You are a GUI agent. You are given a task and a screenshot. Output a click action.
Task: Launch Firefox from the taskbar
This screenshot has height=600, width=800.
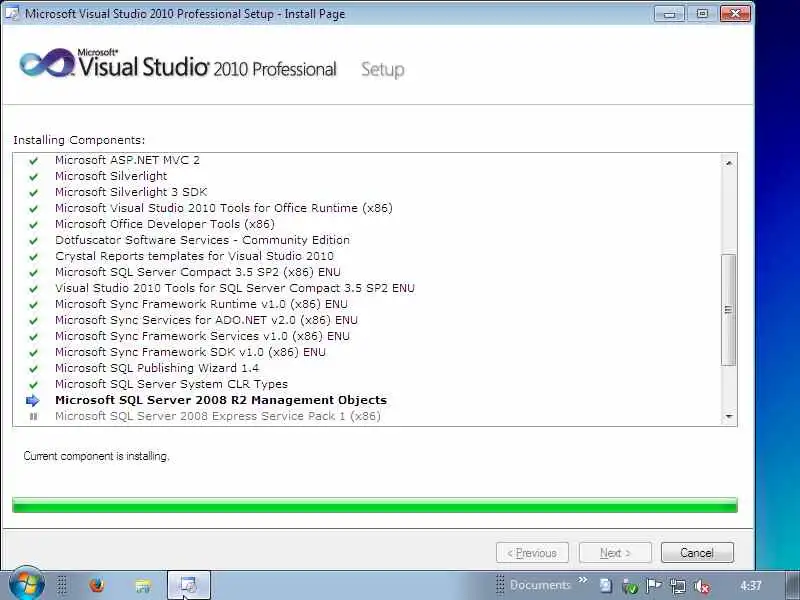pyautogui.click(x=96, y=585)
